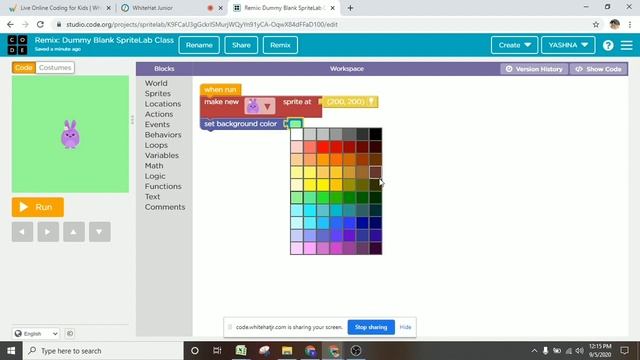
Task: Show hidden tray icons chevron
Action: point(534,351)
